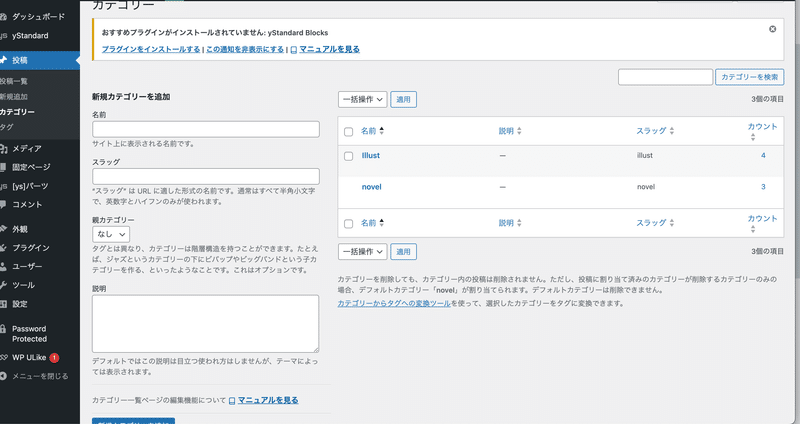This screenshot has height=424, width=800.
Task: Sort by カウント in table footer
Action: pyautogui.click(x=762, y=223)
